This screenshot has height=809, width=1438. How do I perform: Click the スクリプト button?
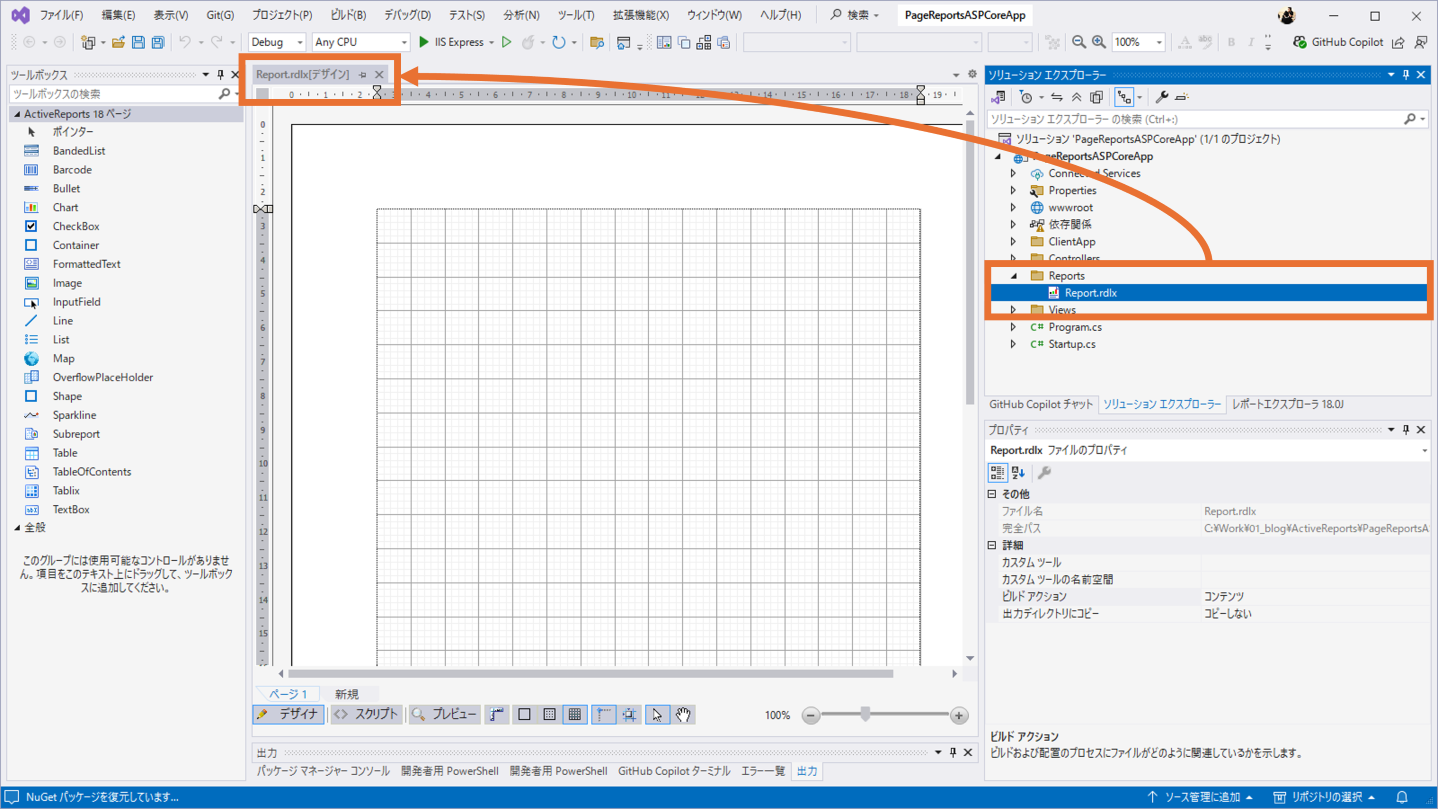[366, 715]
